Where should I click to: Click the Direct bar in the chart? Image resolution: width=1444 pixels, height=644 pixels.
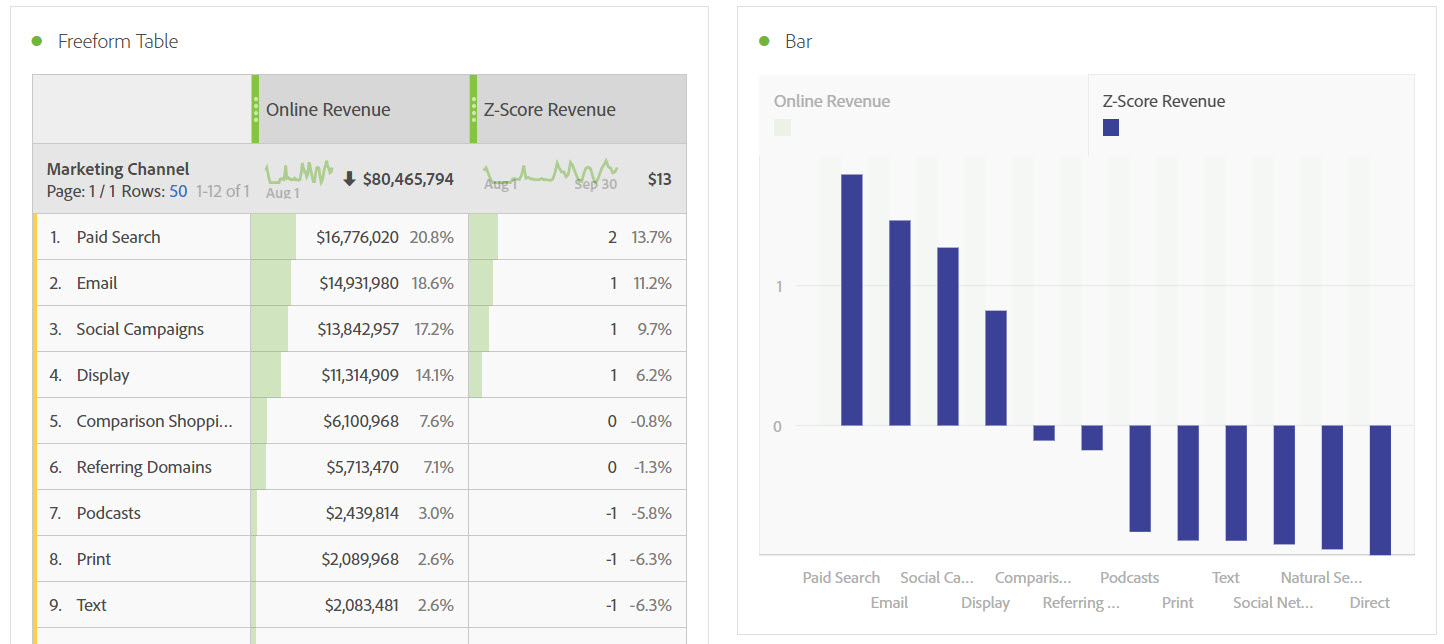tap(1380, 489)
